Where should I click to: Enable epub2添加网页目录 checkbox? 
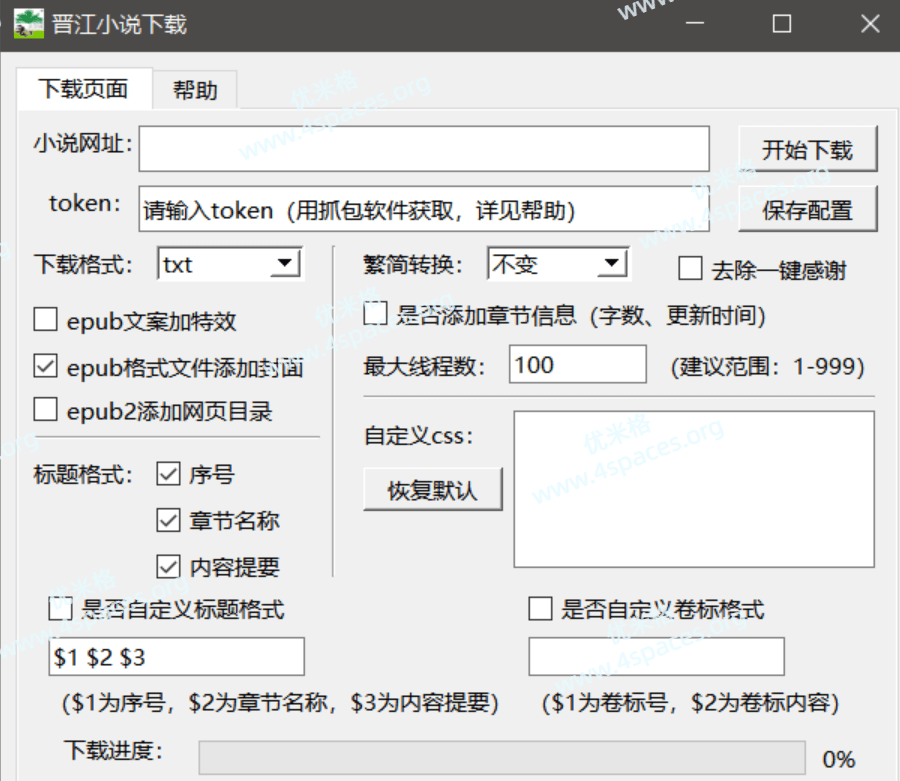point(46,410)
